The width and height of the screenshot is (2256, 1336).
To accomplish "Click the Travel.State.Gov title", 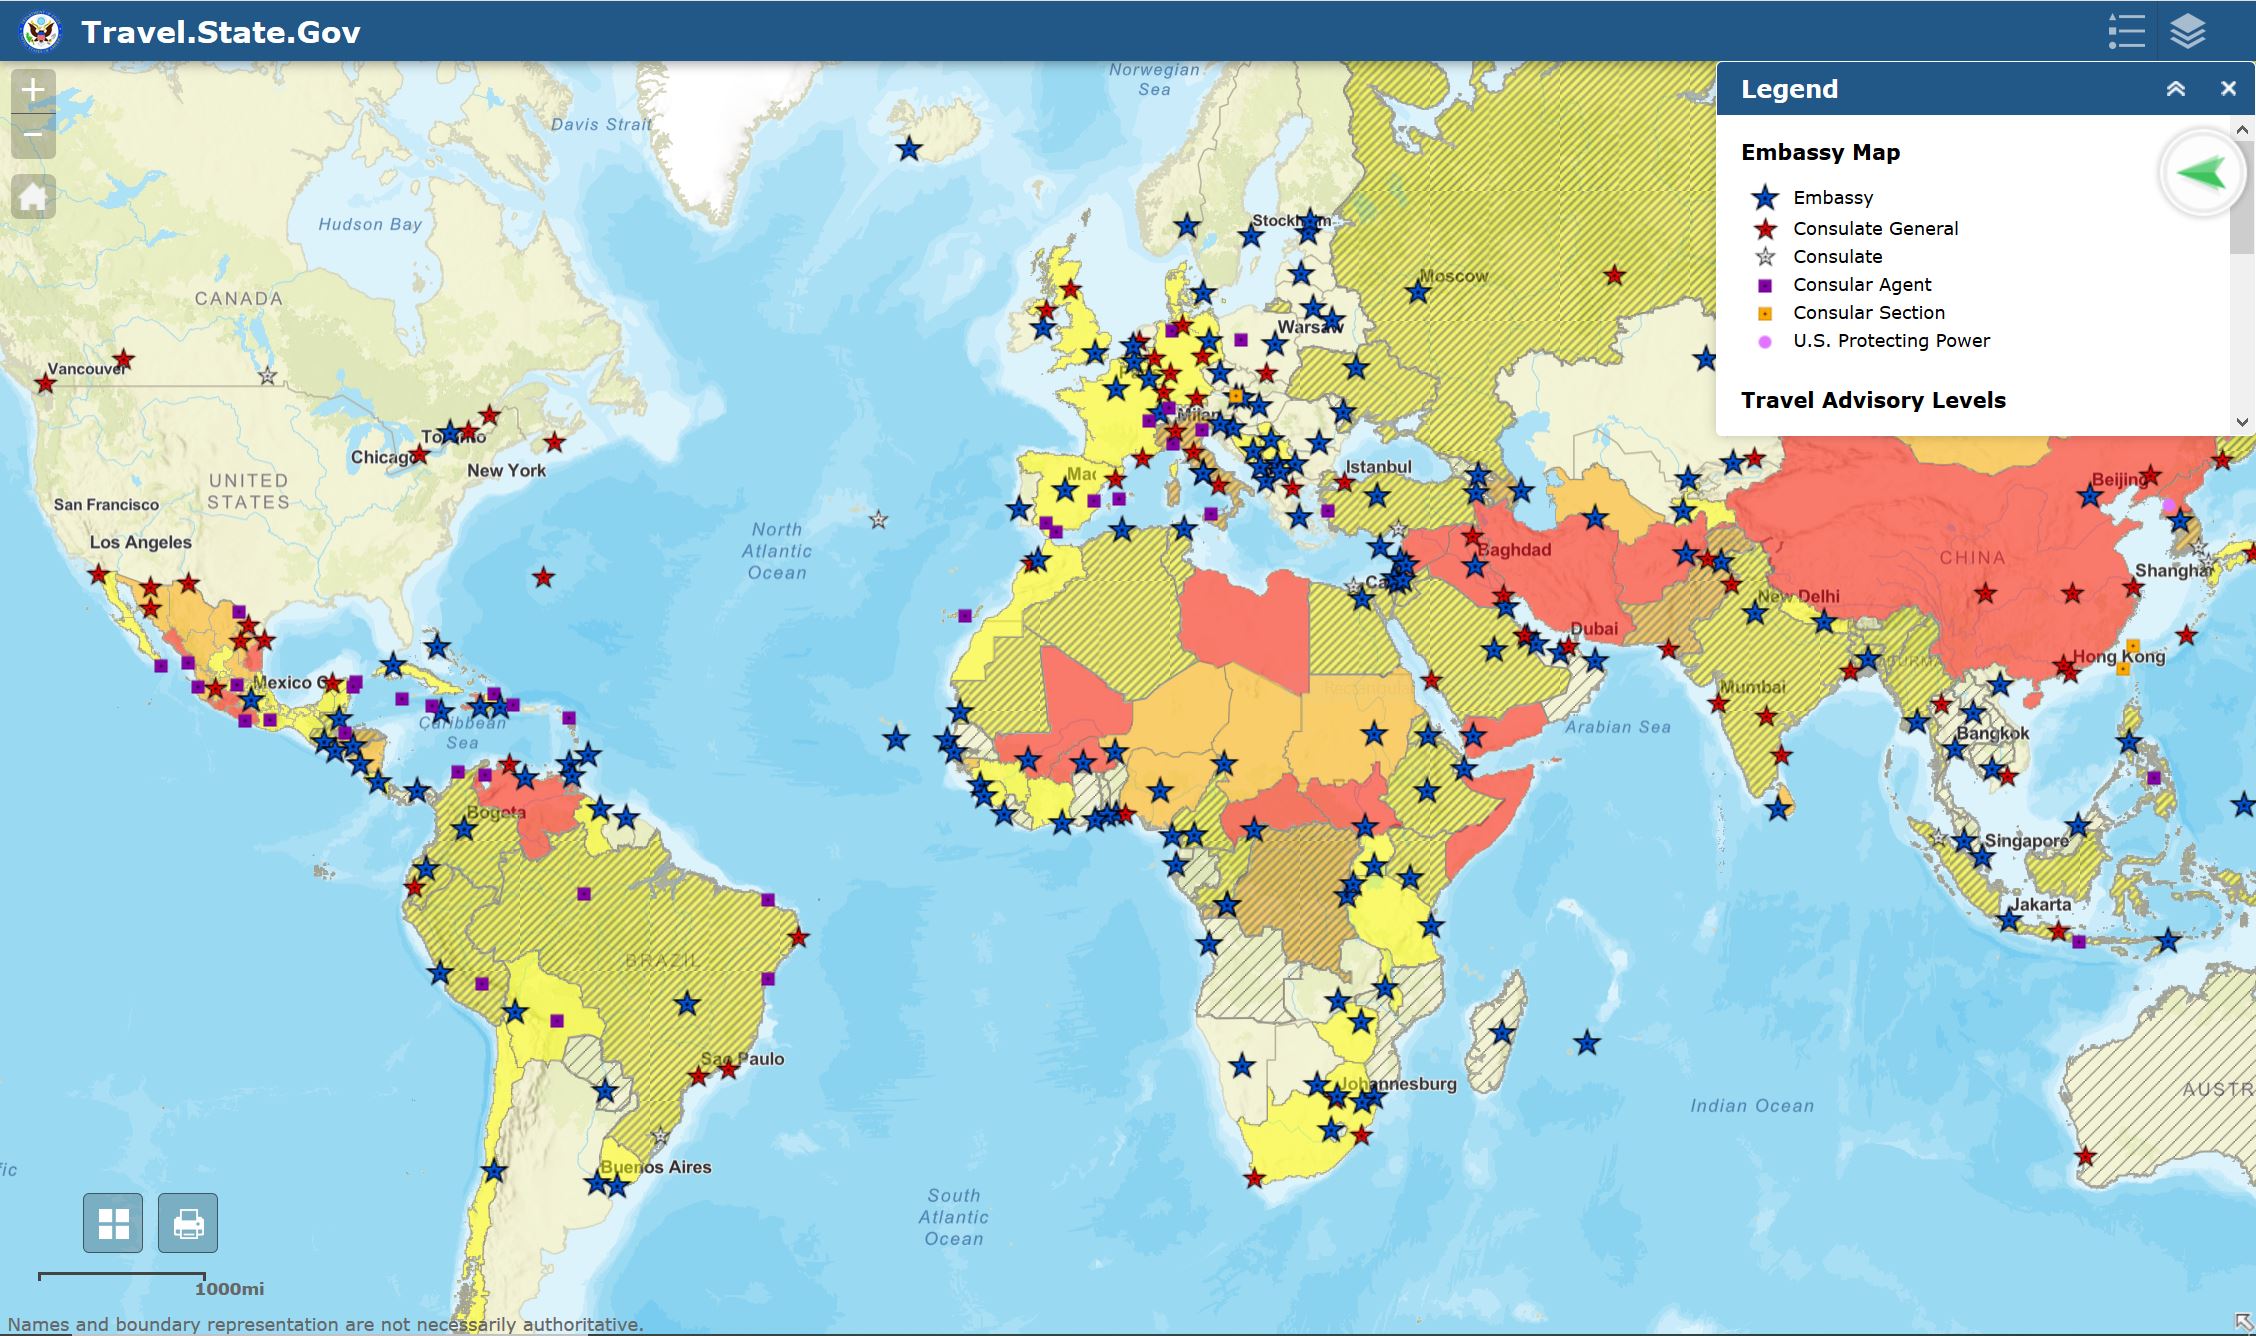I will click(x=221, y=32).
